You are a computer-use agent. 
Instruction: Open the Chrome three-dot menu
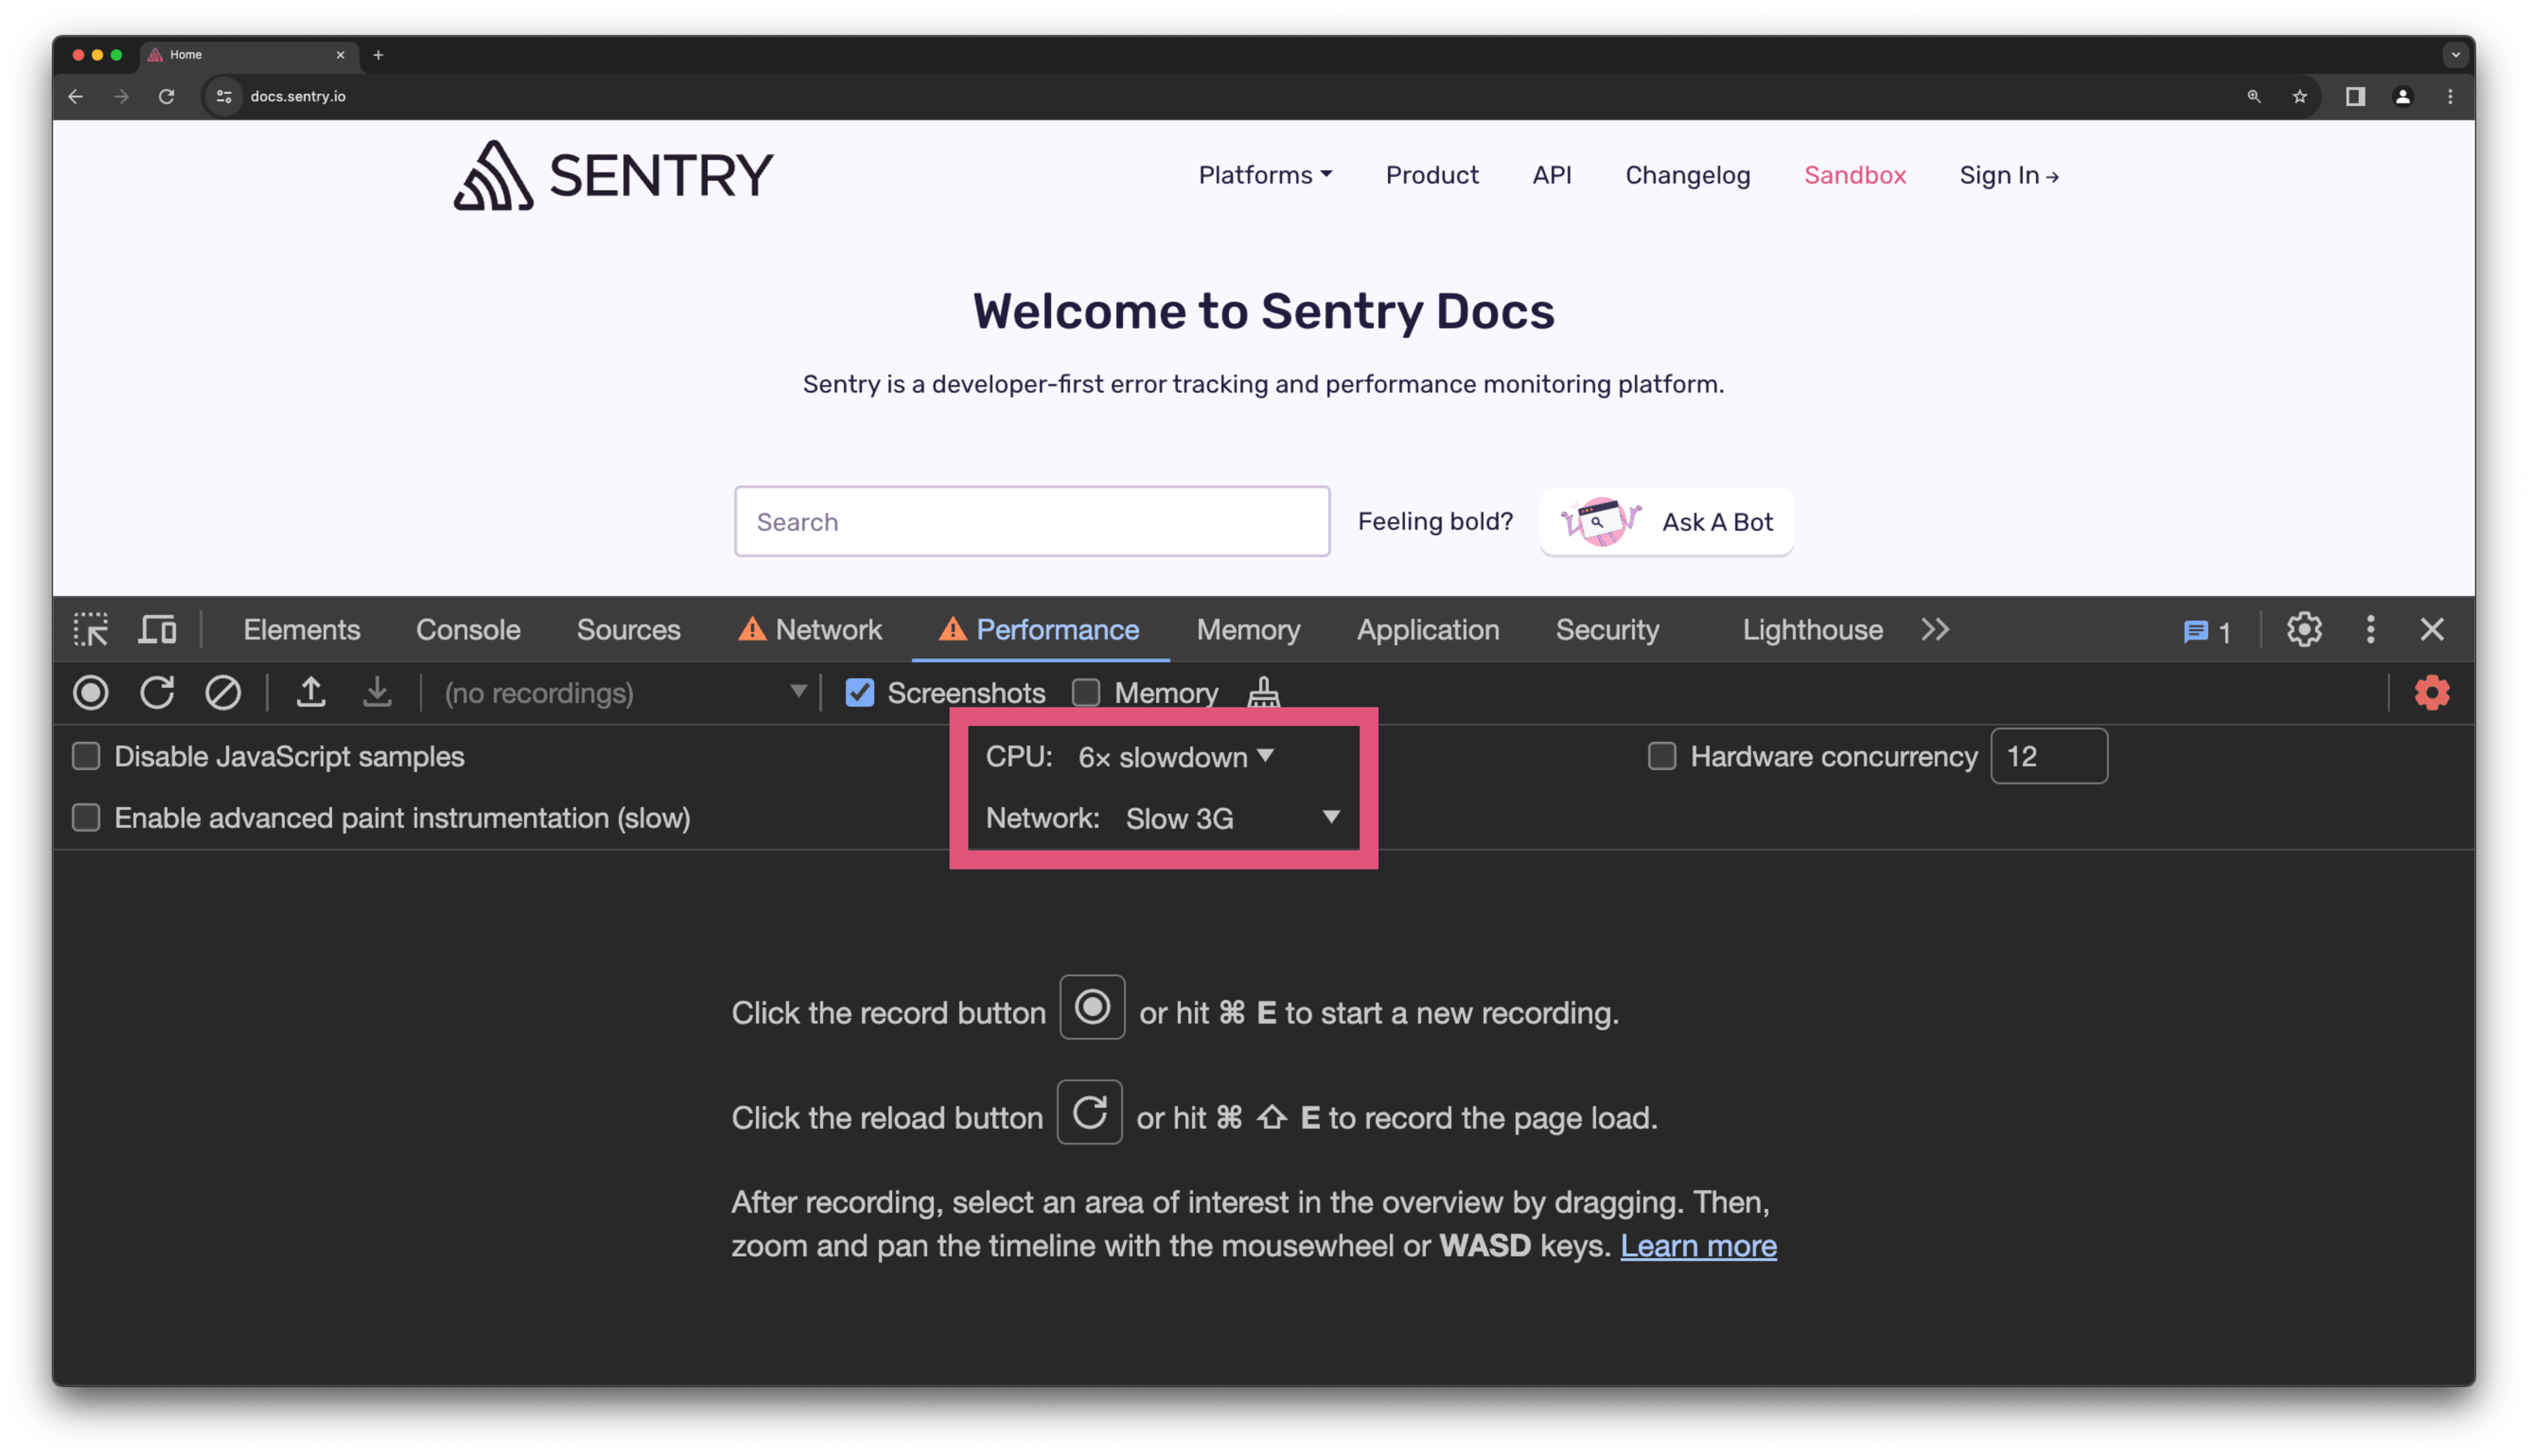coord(2450,96)
